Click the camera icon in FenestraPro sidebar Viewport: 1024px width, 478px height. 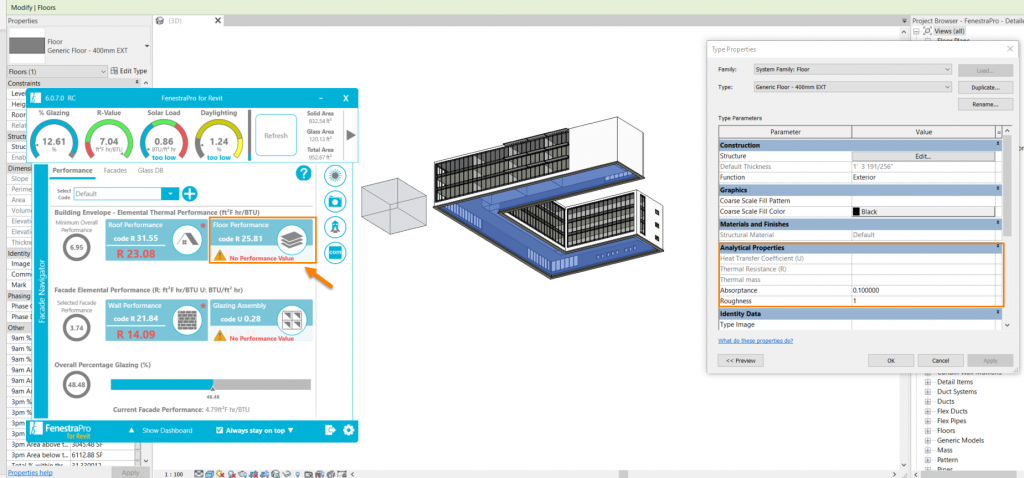coord(335,202)
